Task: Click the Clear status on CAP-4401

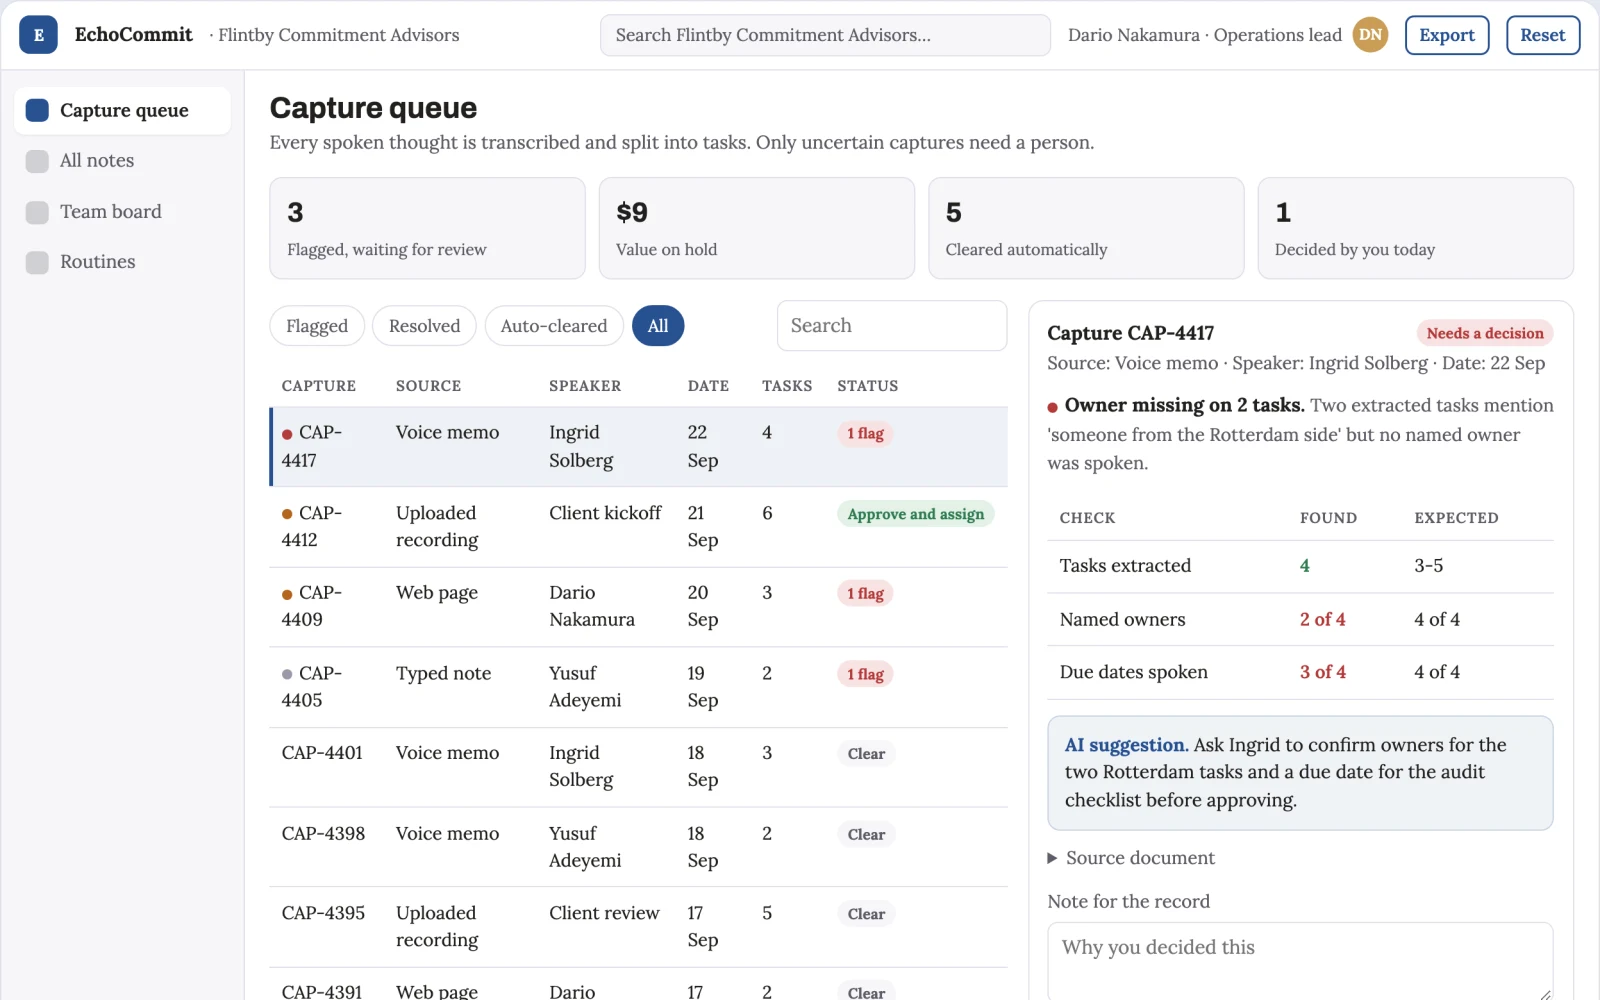Action: point(866,754)
